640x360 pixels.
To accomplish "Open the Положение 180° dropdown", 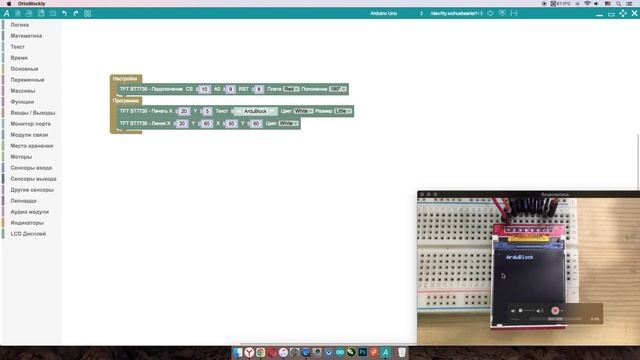I will tap(338, 89).
